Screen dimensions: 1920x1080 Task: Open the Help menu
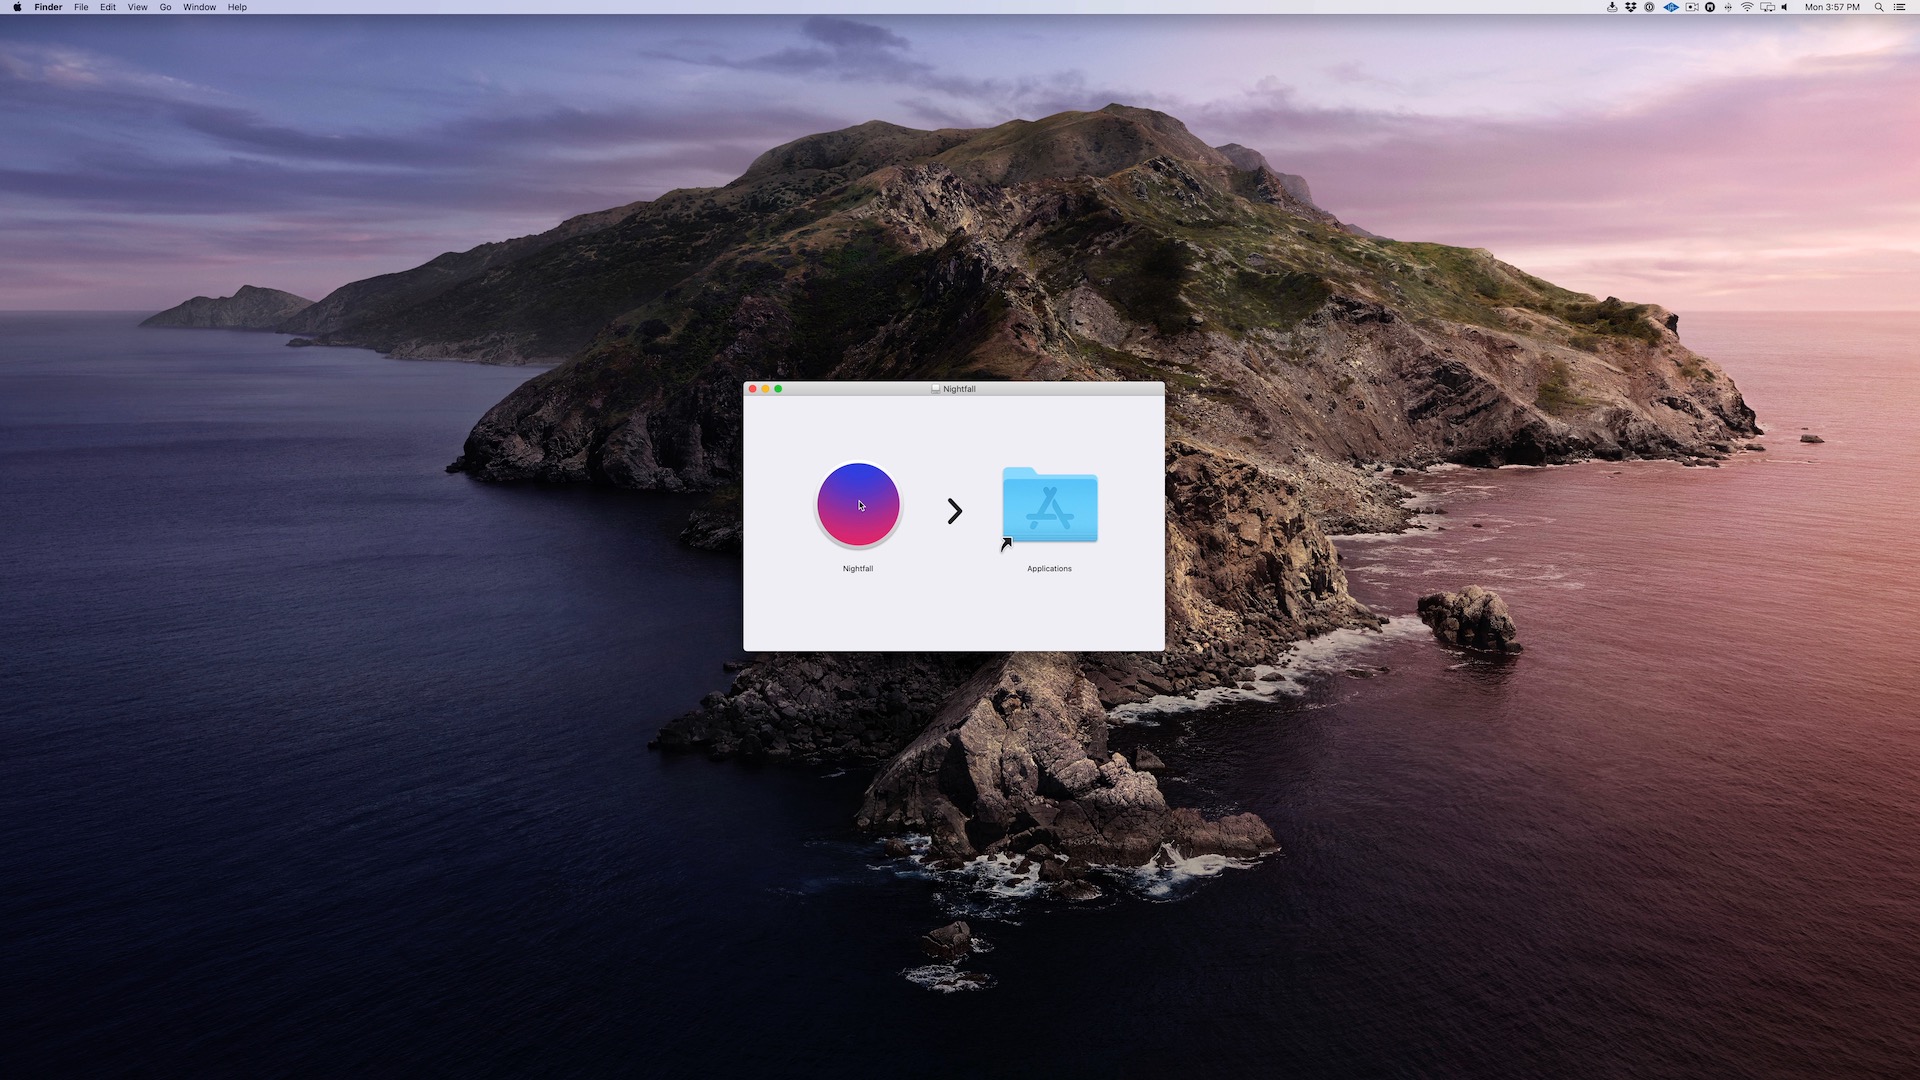(237, 7)
